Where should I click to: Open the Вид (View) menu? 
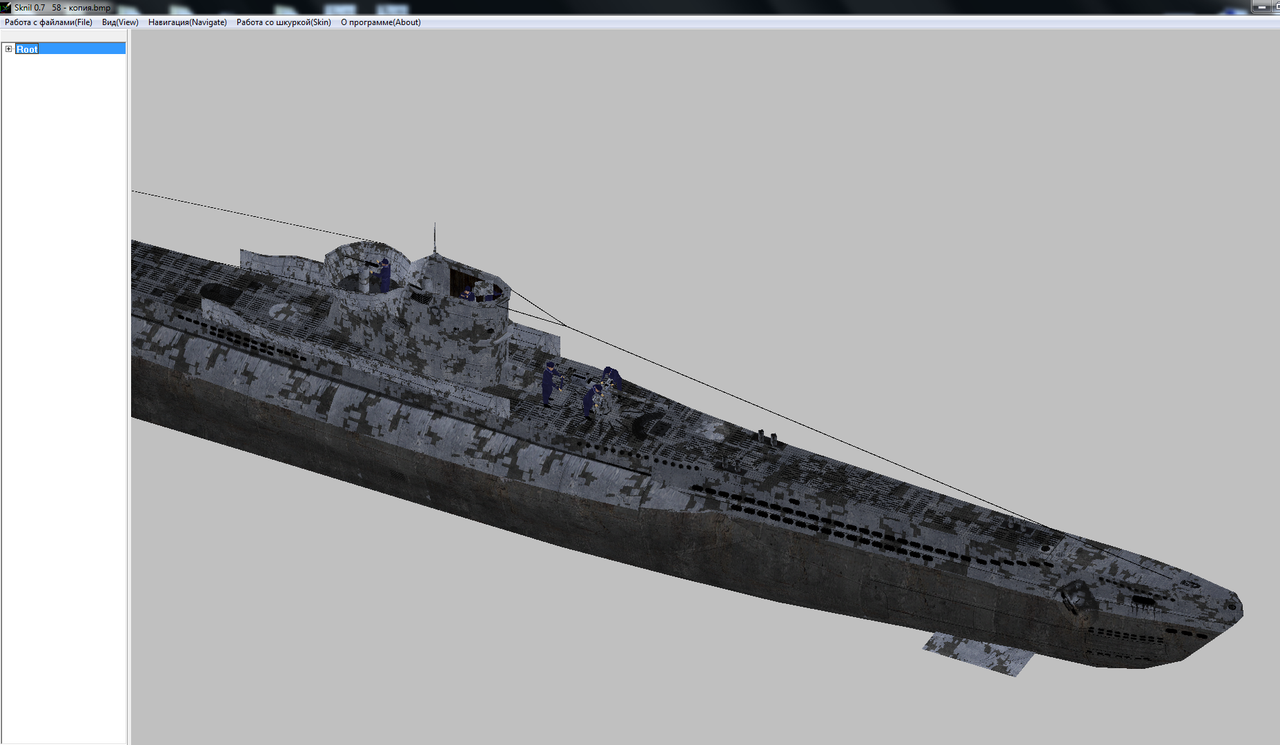(120, 22)
